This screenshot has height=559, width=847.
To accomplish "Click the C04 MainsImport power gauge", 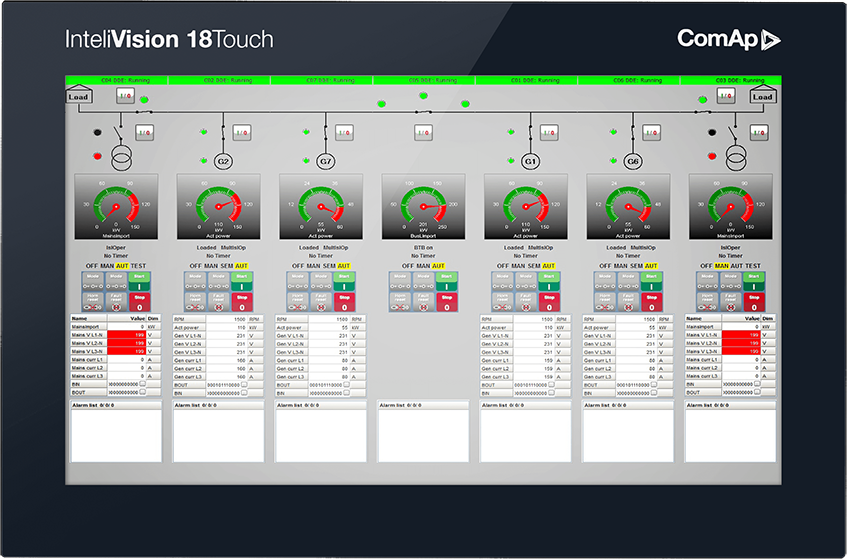I will 116,206.
